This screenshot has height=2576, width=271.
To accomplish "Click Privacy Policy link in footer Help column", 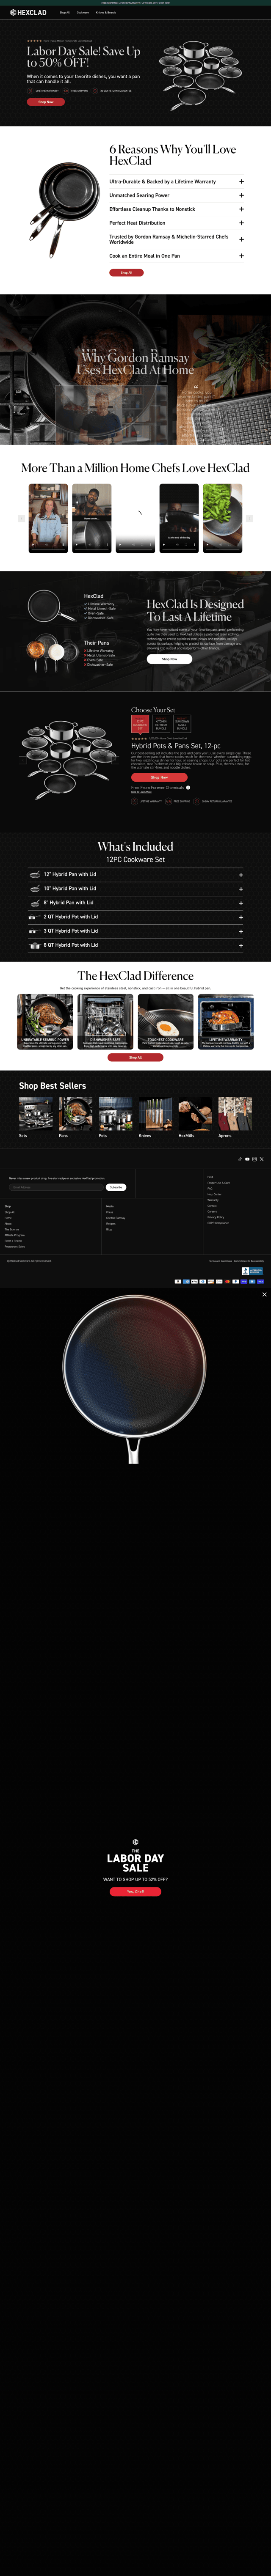I will click(215, 1217).
